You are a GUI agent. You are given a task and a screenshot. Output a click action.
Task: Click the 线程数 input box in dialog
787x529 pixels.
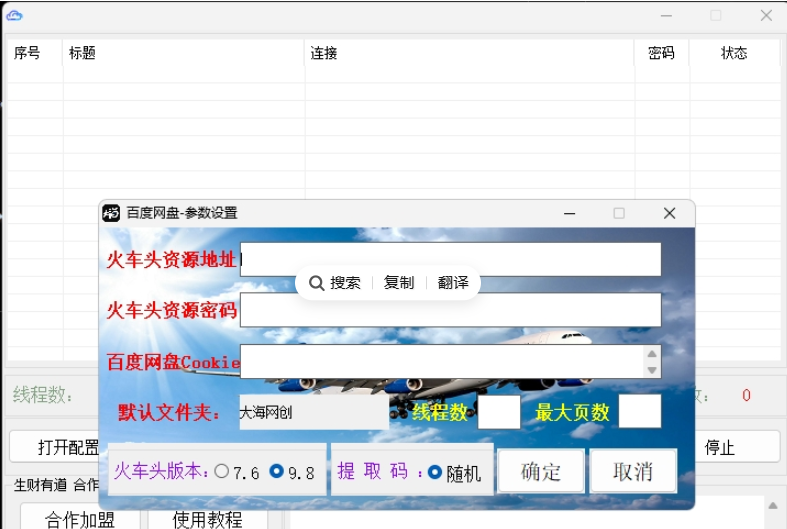click(x=499, y=412)
